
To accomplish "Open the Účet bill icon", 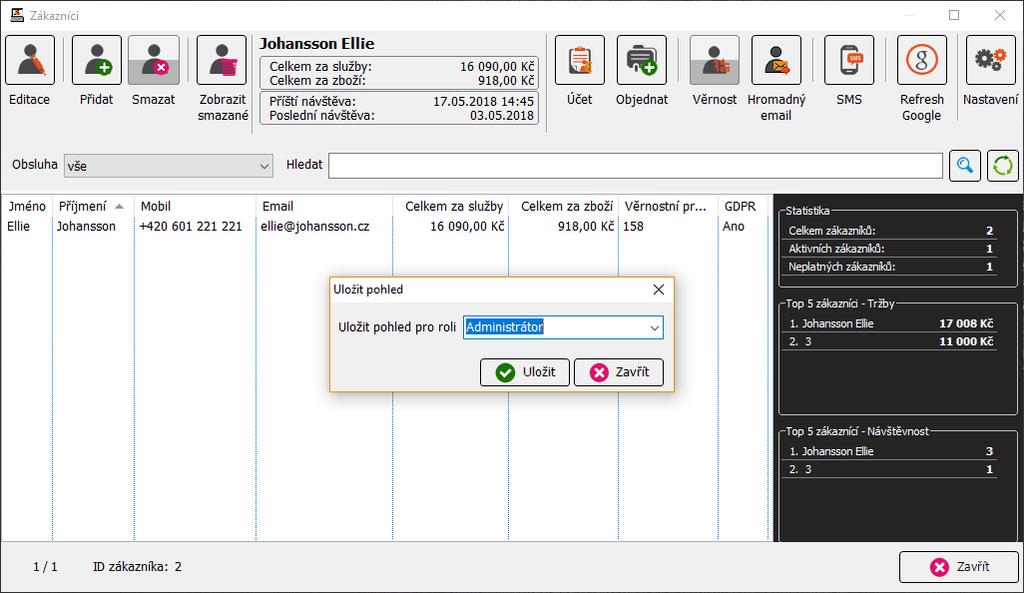I will click(x=580, y=60).
